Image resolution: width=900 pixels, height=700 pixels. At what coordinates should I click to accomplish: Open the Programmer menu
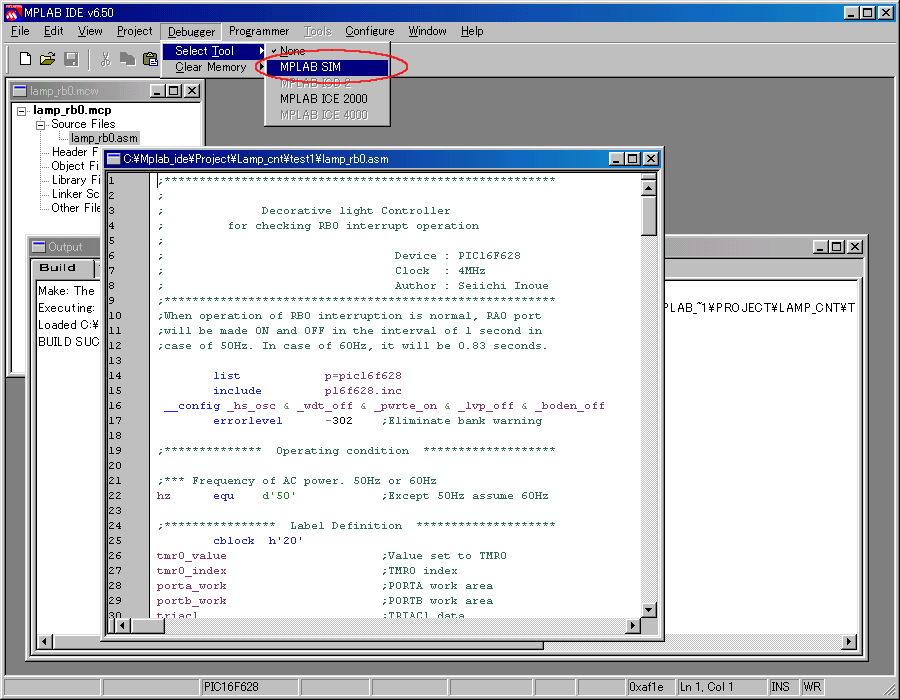pyautogui.click(x=259, y=31)
